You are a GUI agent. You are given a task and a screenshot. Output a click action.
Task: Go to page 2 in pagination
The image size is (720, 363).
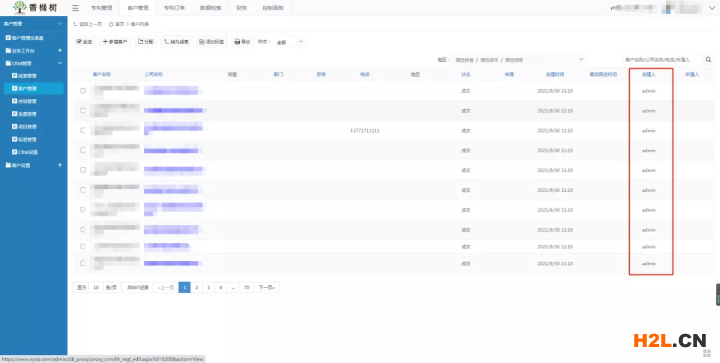click(197, 287)
